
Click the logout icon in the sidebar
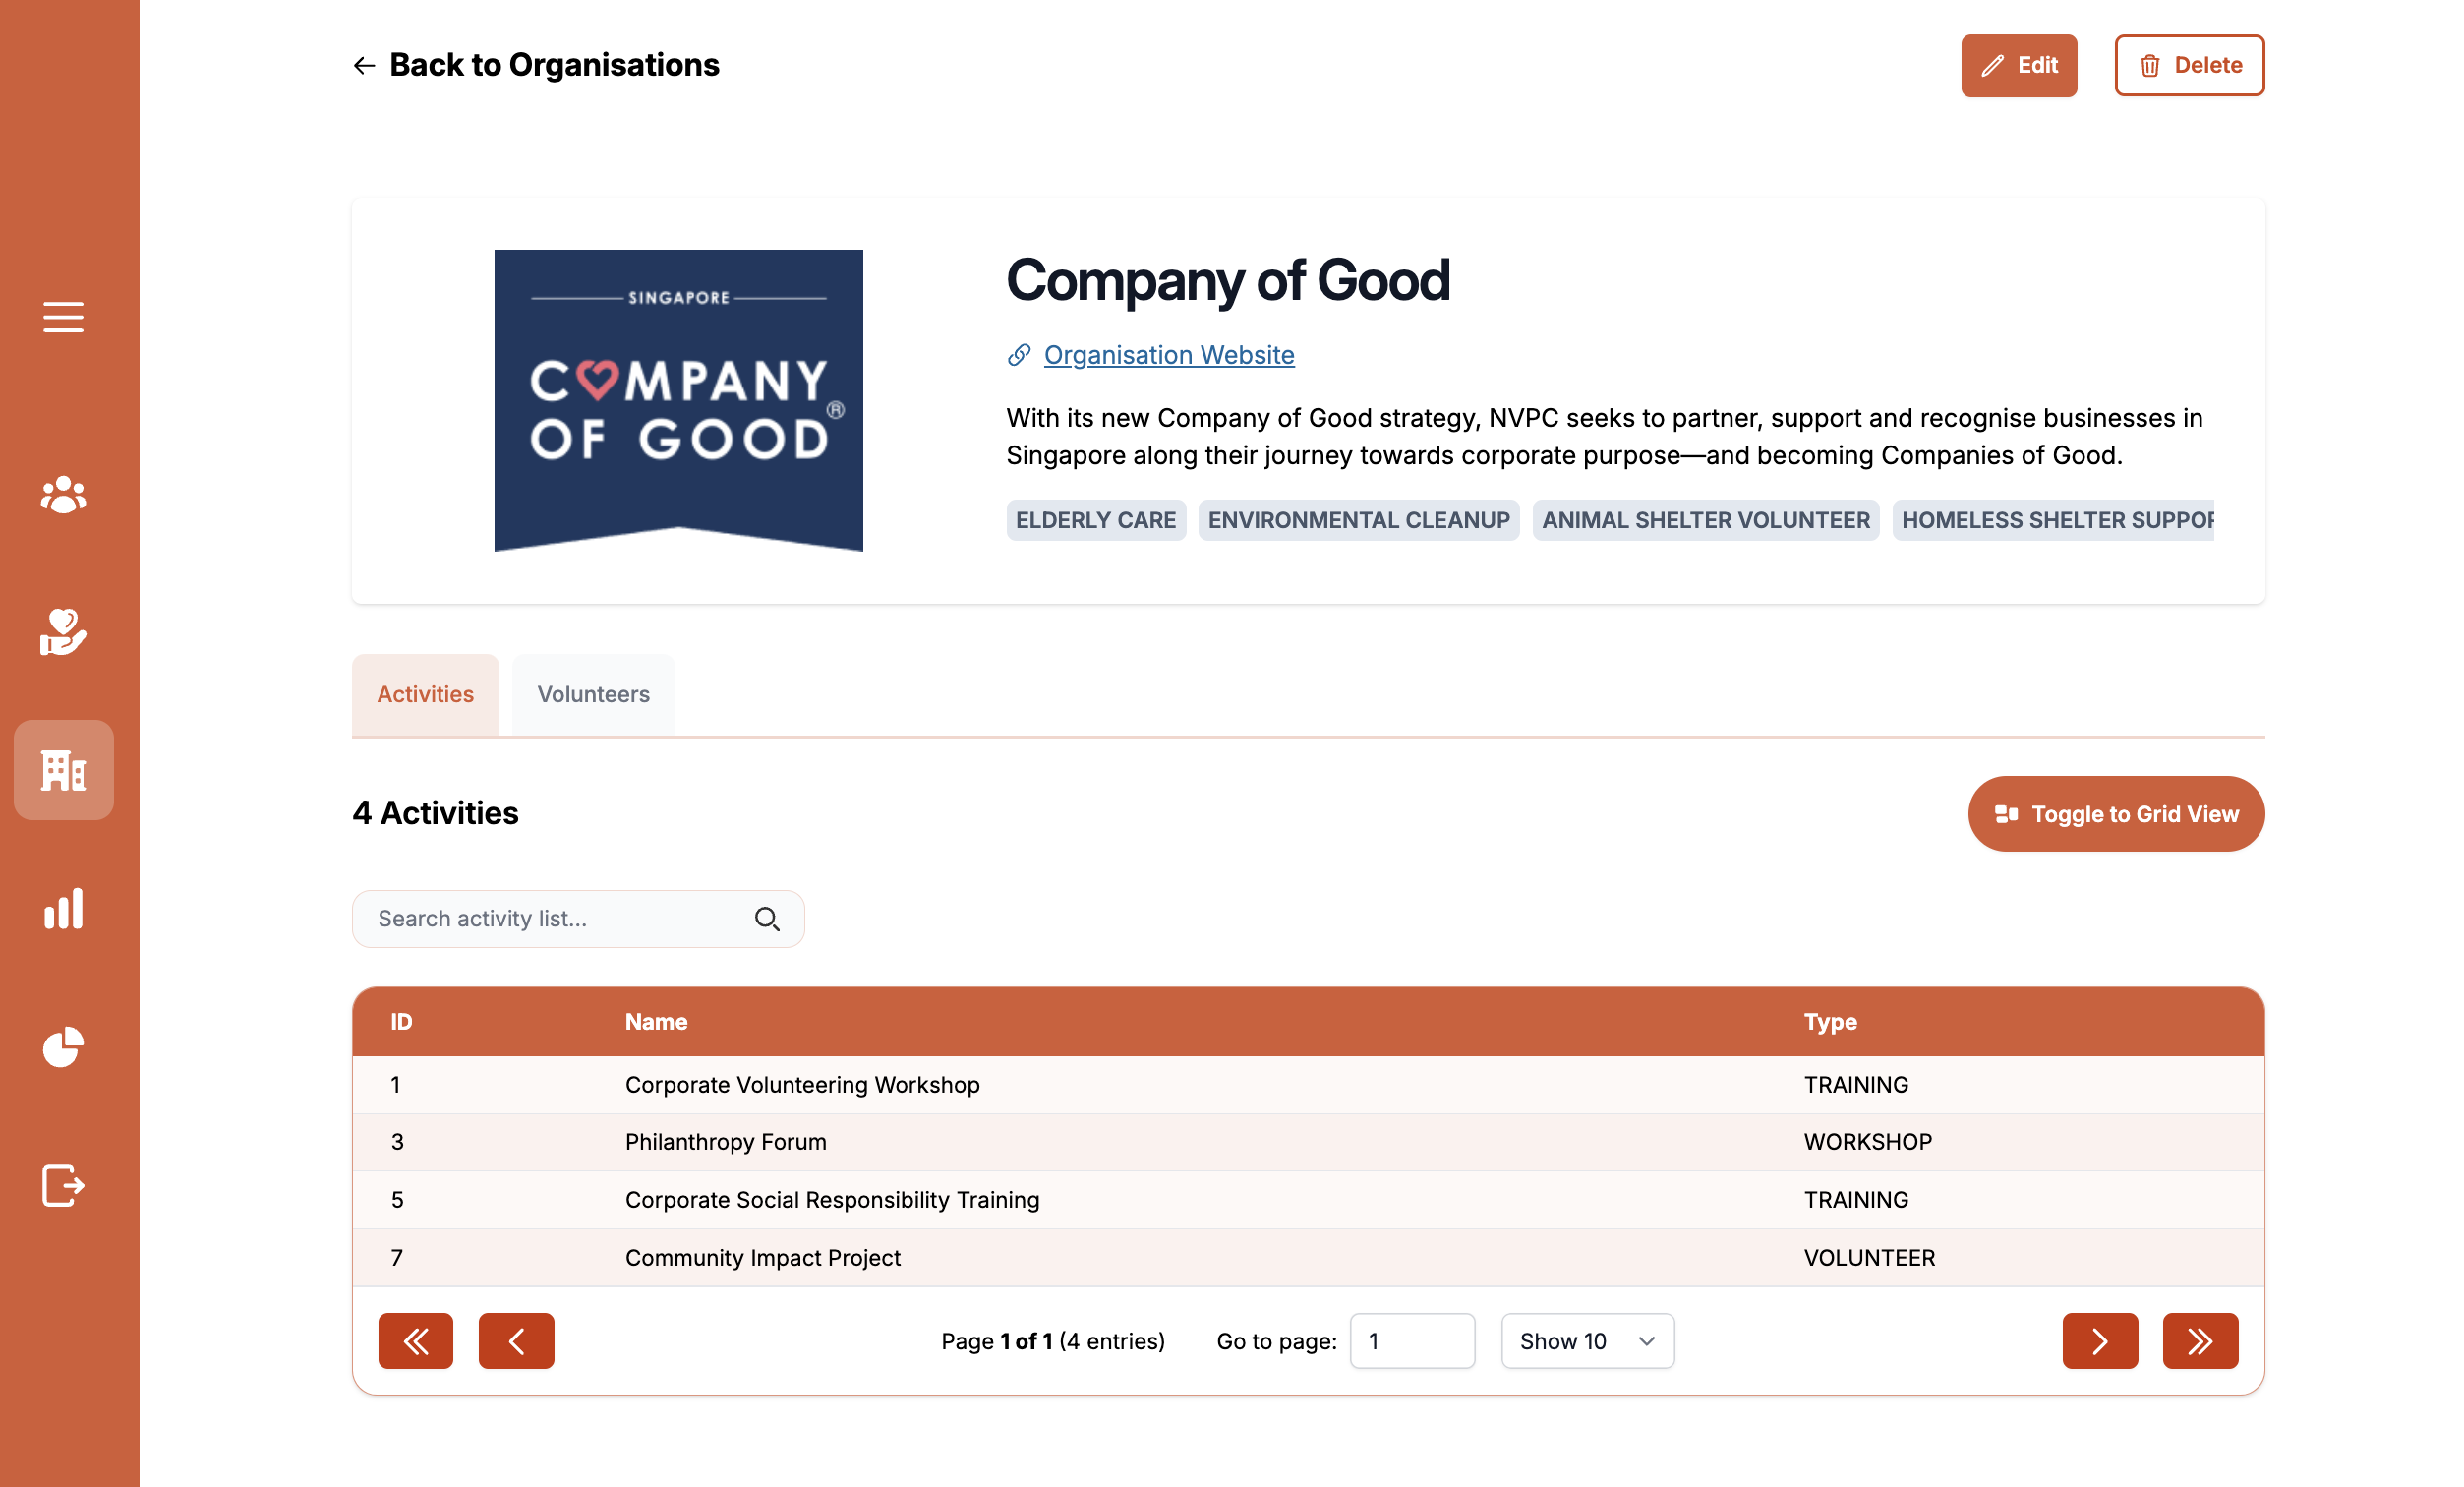63,1185
